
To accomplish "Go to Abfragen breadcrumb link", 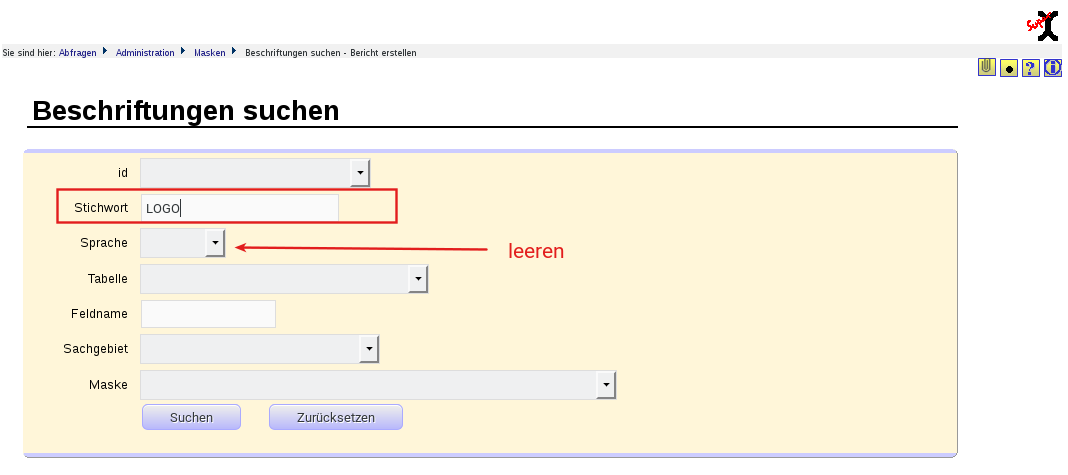I will [78, 52].
